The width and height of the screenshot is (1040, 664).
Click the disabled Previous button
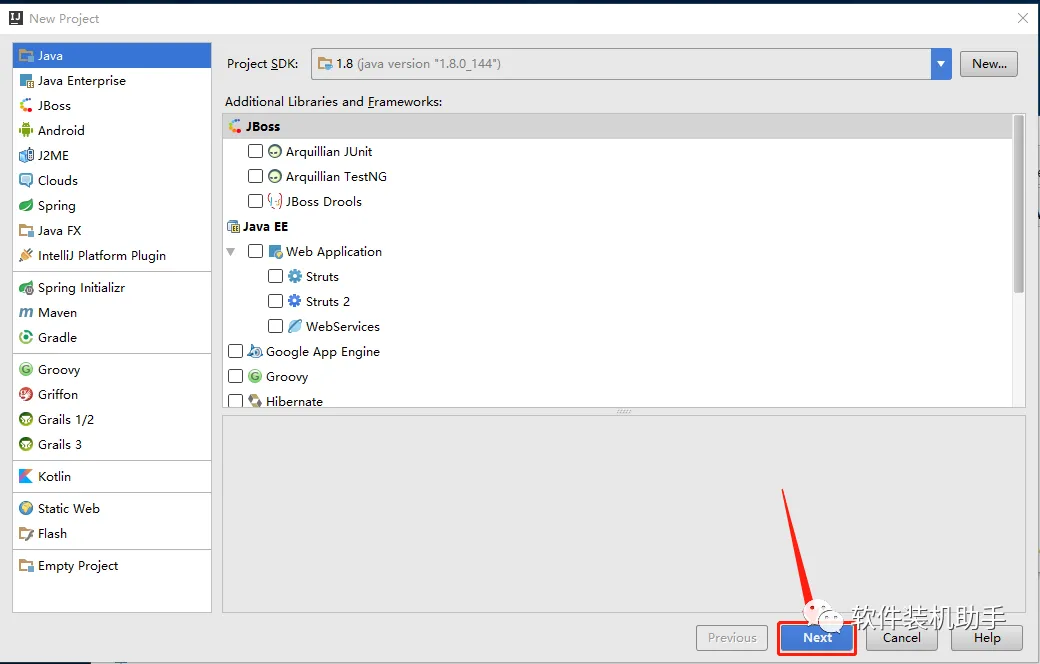(732, 638)
